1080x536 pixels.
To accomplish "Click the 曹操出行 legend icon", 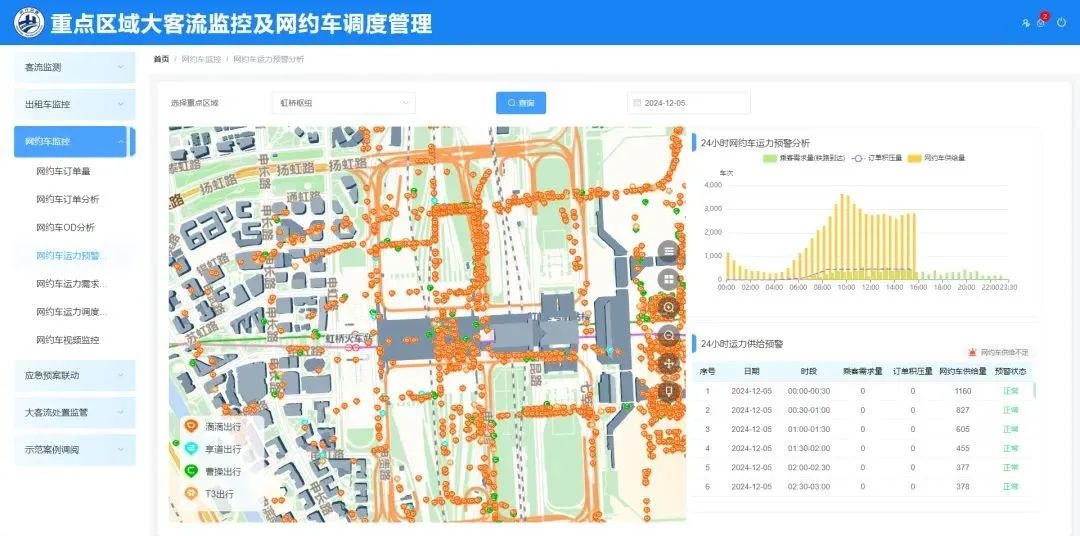I will coord(191,471).
